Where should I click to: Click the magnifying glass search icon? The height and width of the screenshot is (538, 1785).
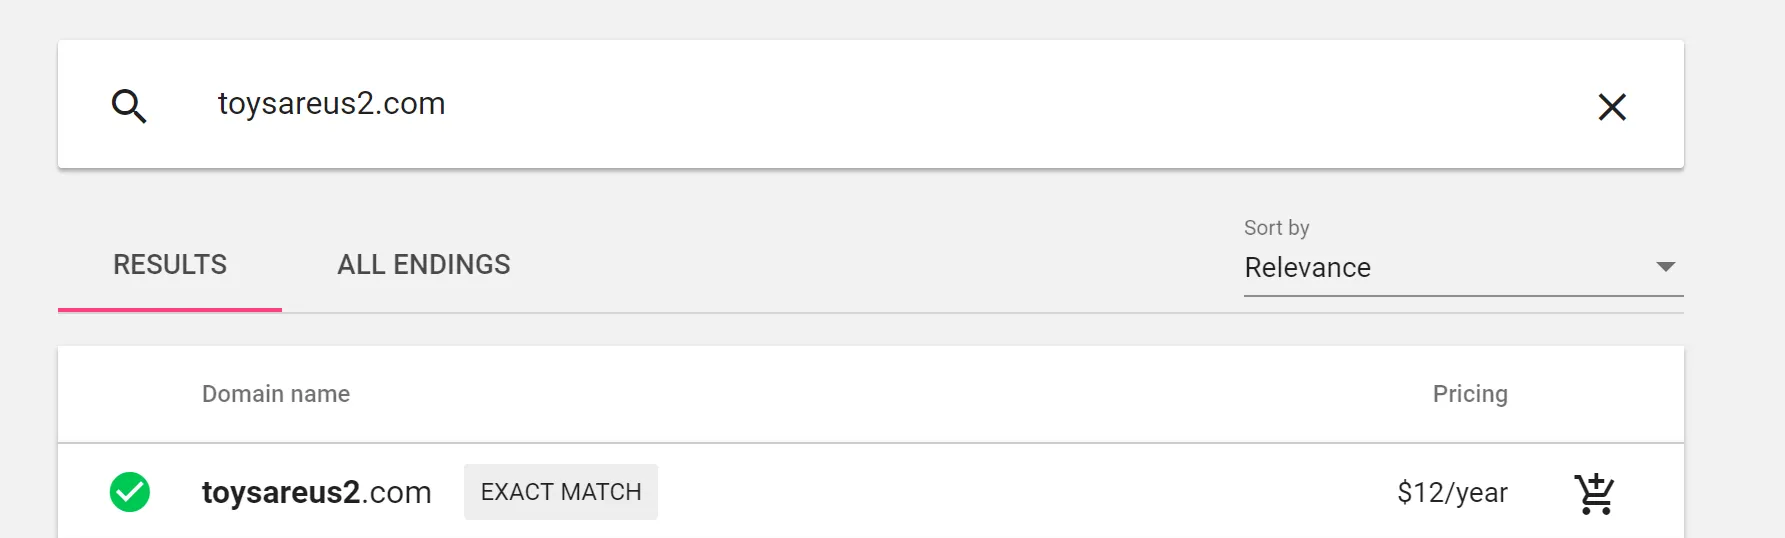coord(129,105)
